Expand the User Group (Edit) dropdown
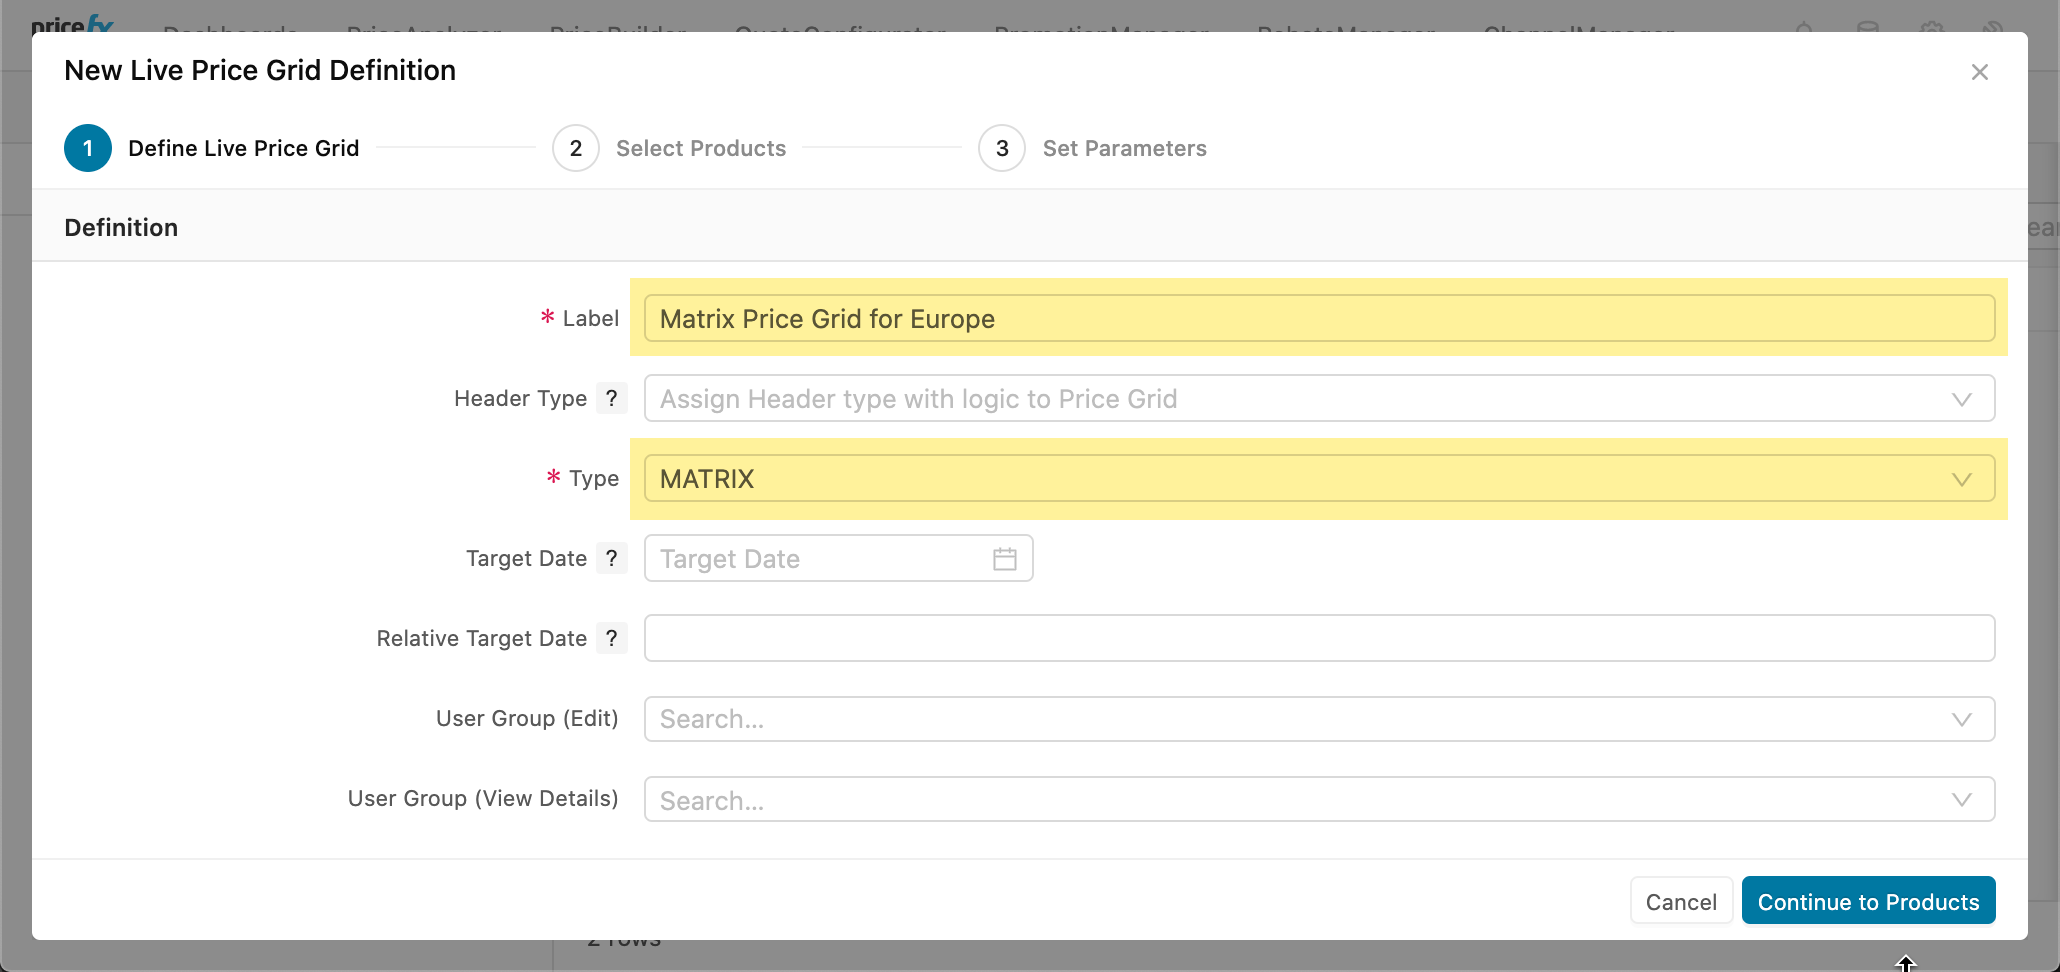Image resolution: width=2060 pixels, height=972 pixels. coord(1961,719)
